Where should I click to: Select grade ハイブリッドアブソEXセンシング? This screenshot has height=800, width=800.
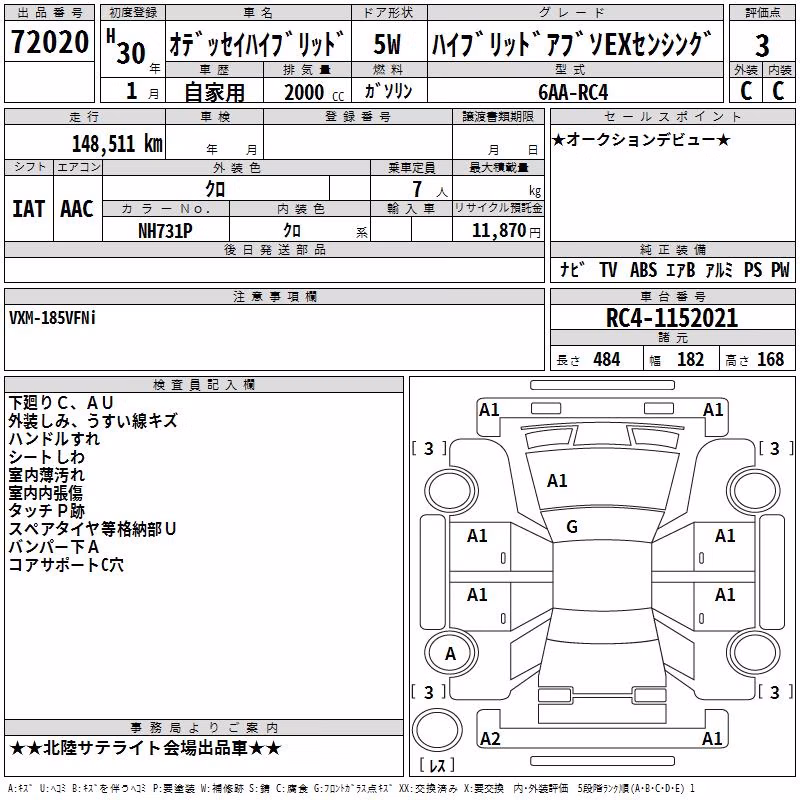click(x=572, y=44)
